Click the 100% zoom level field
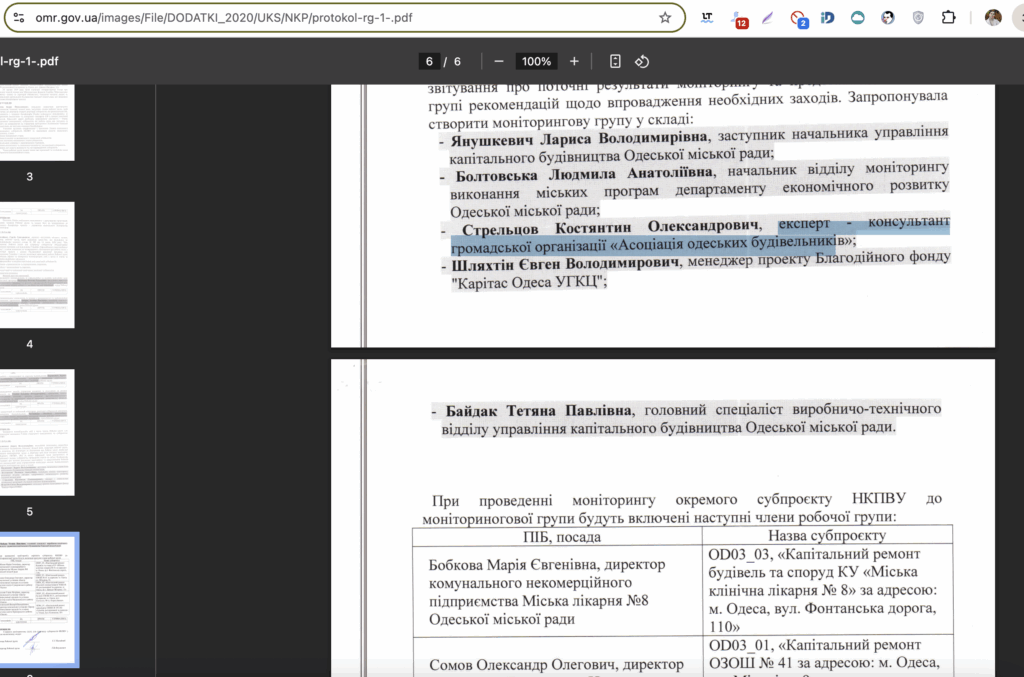1024x677 pixels. point(536,61)
